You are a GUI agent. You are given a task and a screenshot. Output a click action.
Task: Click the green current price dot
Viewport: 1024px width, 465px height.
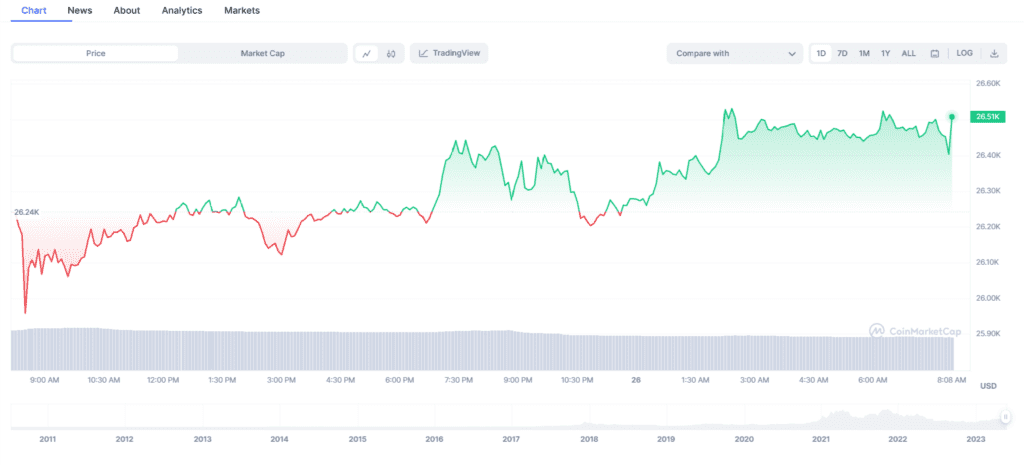click(952, 117)
